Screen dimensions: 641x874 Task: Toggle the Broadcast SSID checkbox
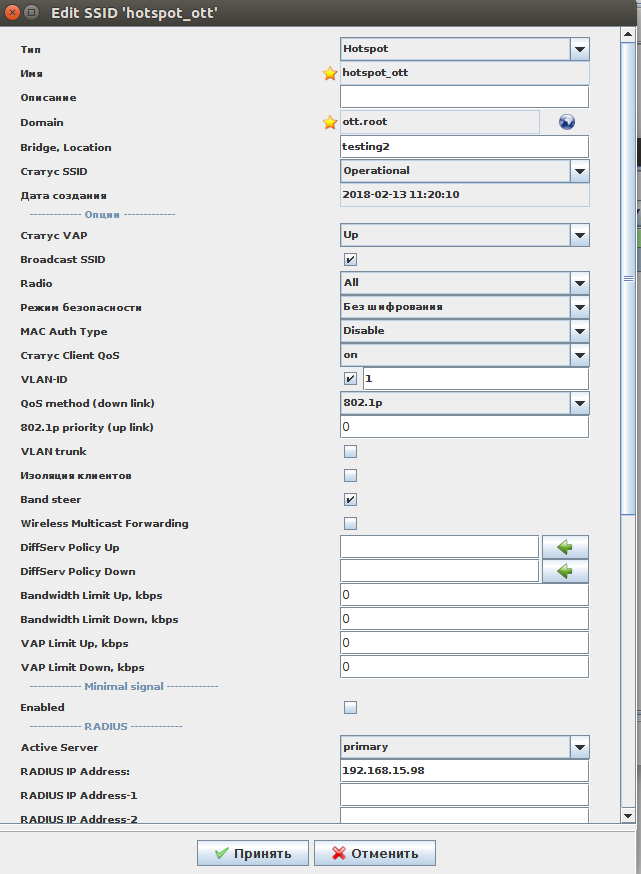(351, 260)
